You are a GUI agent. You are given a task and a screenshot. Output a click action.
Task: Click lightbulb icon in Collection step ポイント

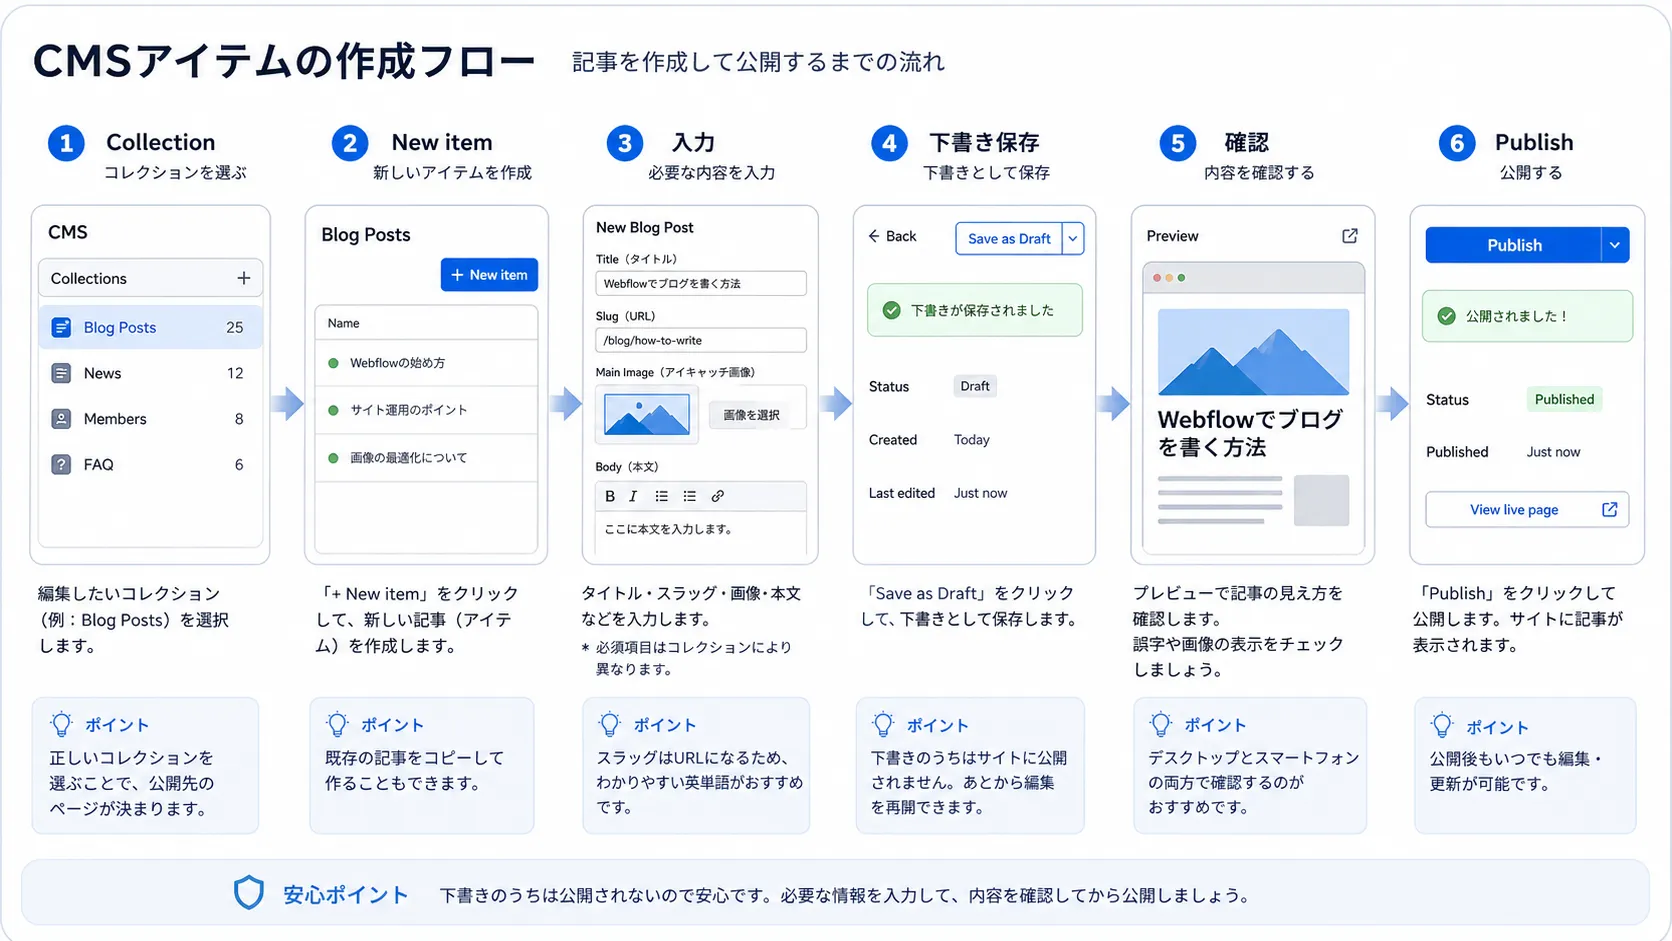click(62, 724)
